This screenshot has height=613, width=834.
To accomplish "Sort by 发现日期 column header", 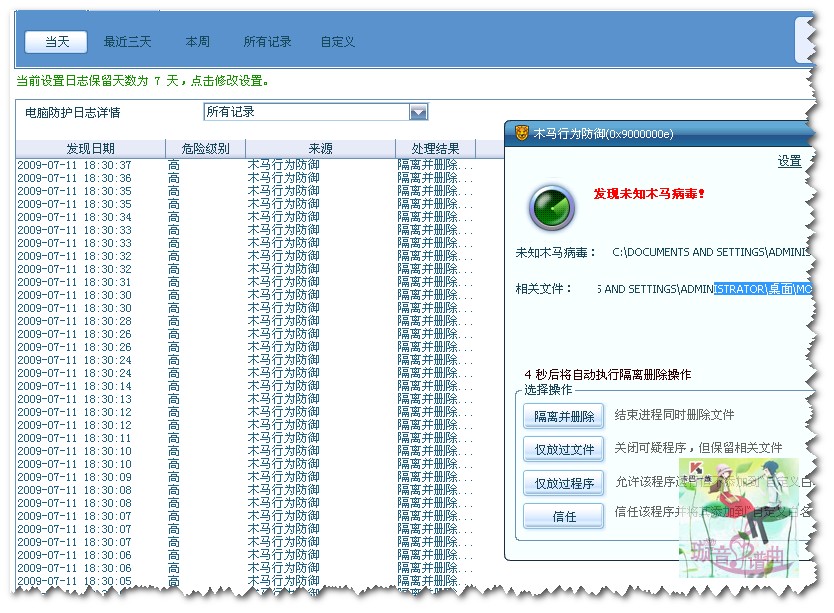I will 90,149.
